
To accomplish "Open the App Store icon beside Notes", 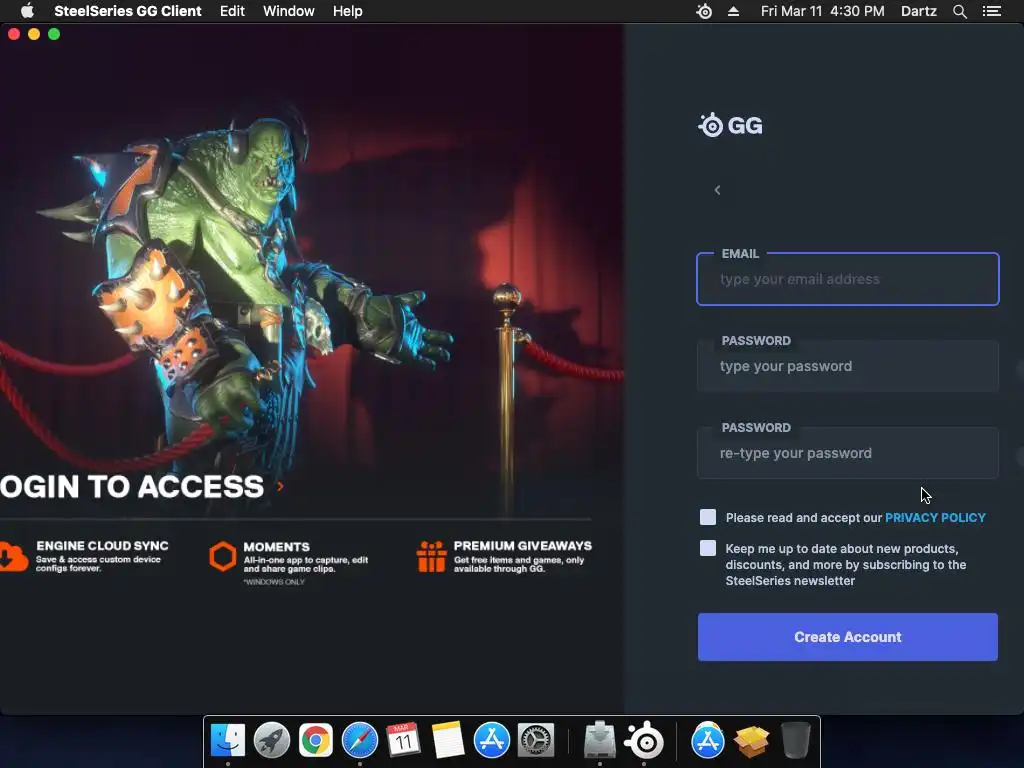I will tap(492, 741).
